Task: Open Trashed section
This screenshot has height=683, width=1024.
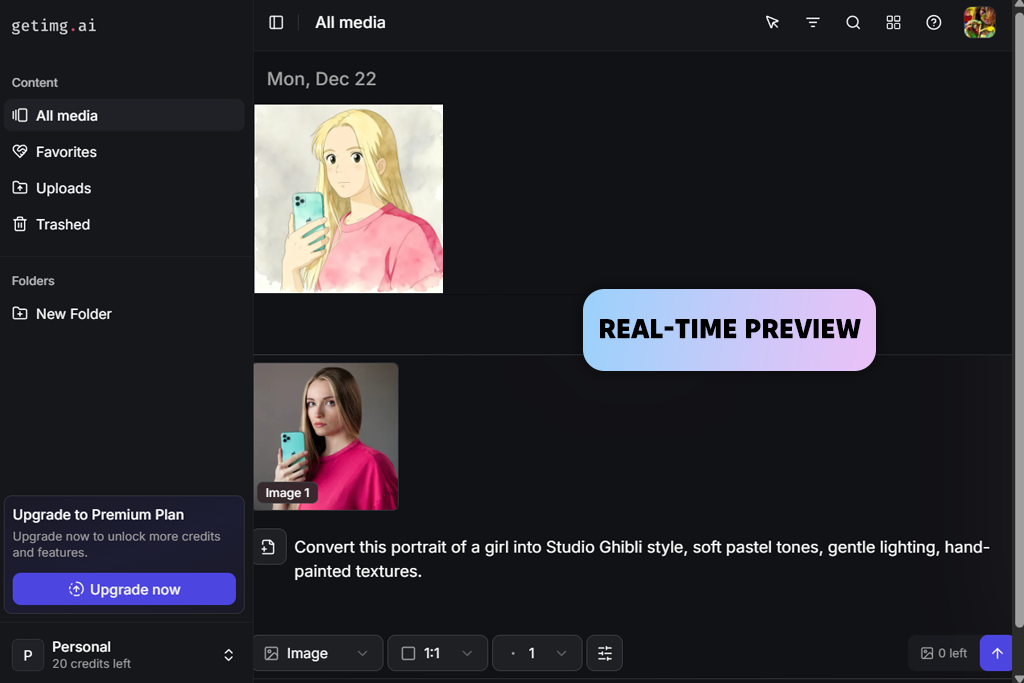Action: click(x=124, y=225)
